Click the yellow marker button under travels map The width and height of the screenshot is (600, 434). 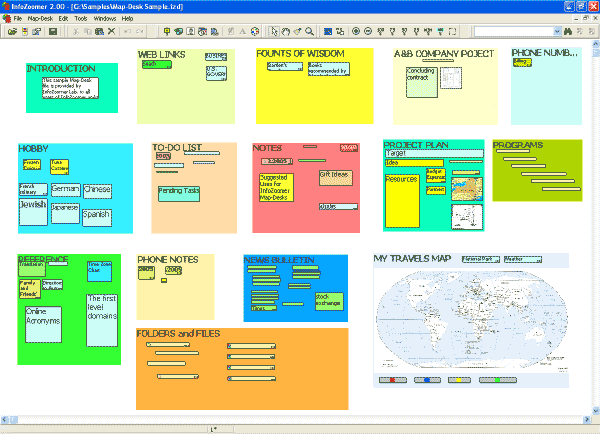[459, 380]
